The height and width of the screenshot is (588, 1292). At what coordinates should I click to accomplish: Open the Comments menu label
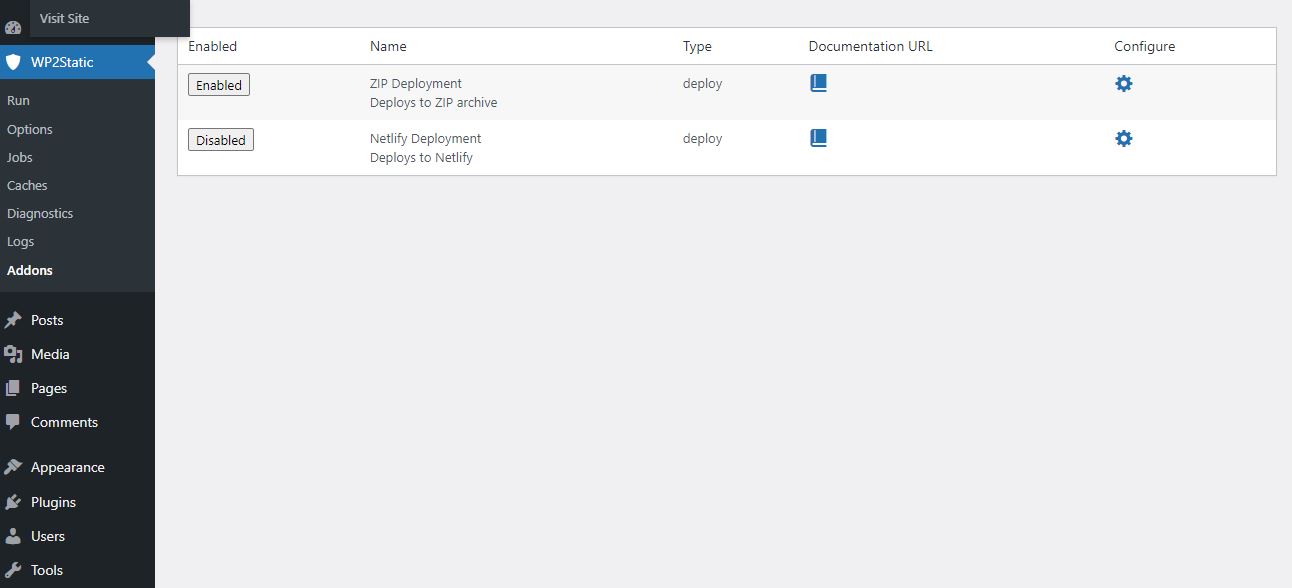tap(64, 422)
